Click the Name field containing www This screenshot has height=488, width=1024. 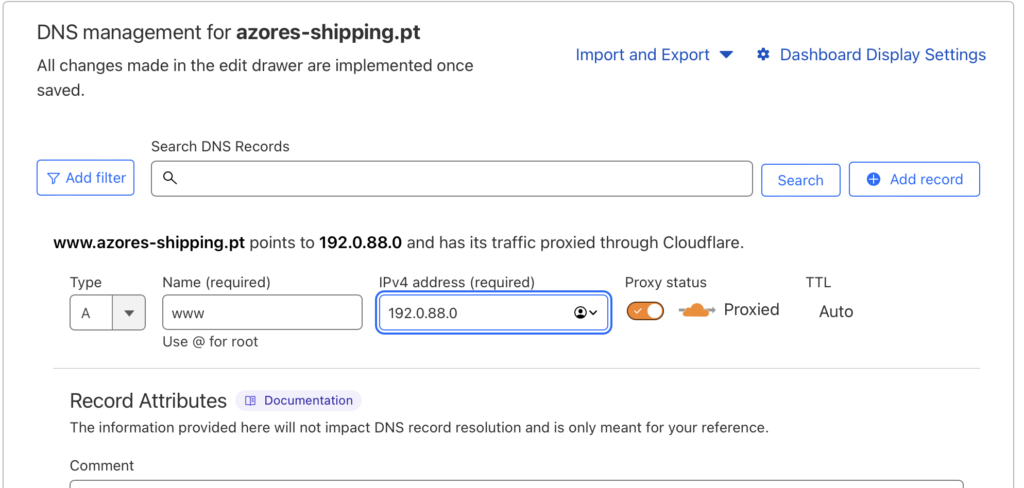262,312
